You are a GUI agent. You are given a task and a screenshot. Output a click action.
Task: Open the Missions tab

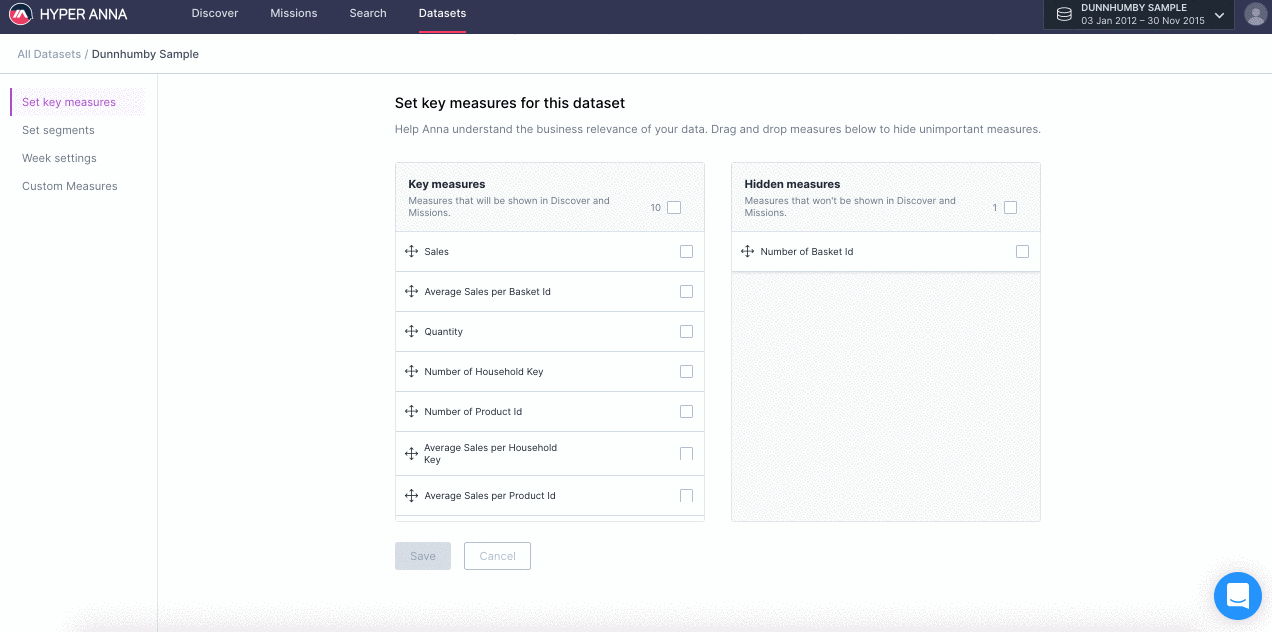click(294, 14)
